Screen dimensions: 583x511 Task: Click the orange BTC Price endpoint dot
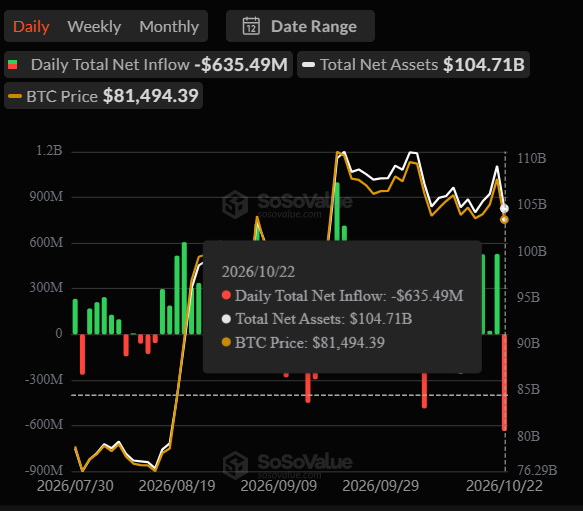505,220
